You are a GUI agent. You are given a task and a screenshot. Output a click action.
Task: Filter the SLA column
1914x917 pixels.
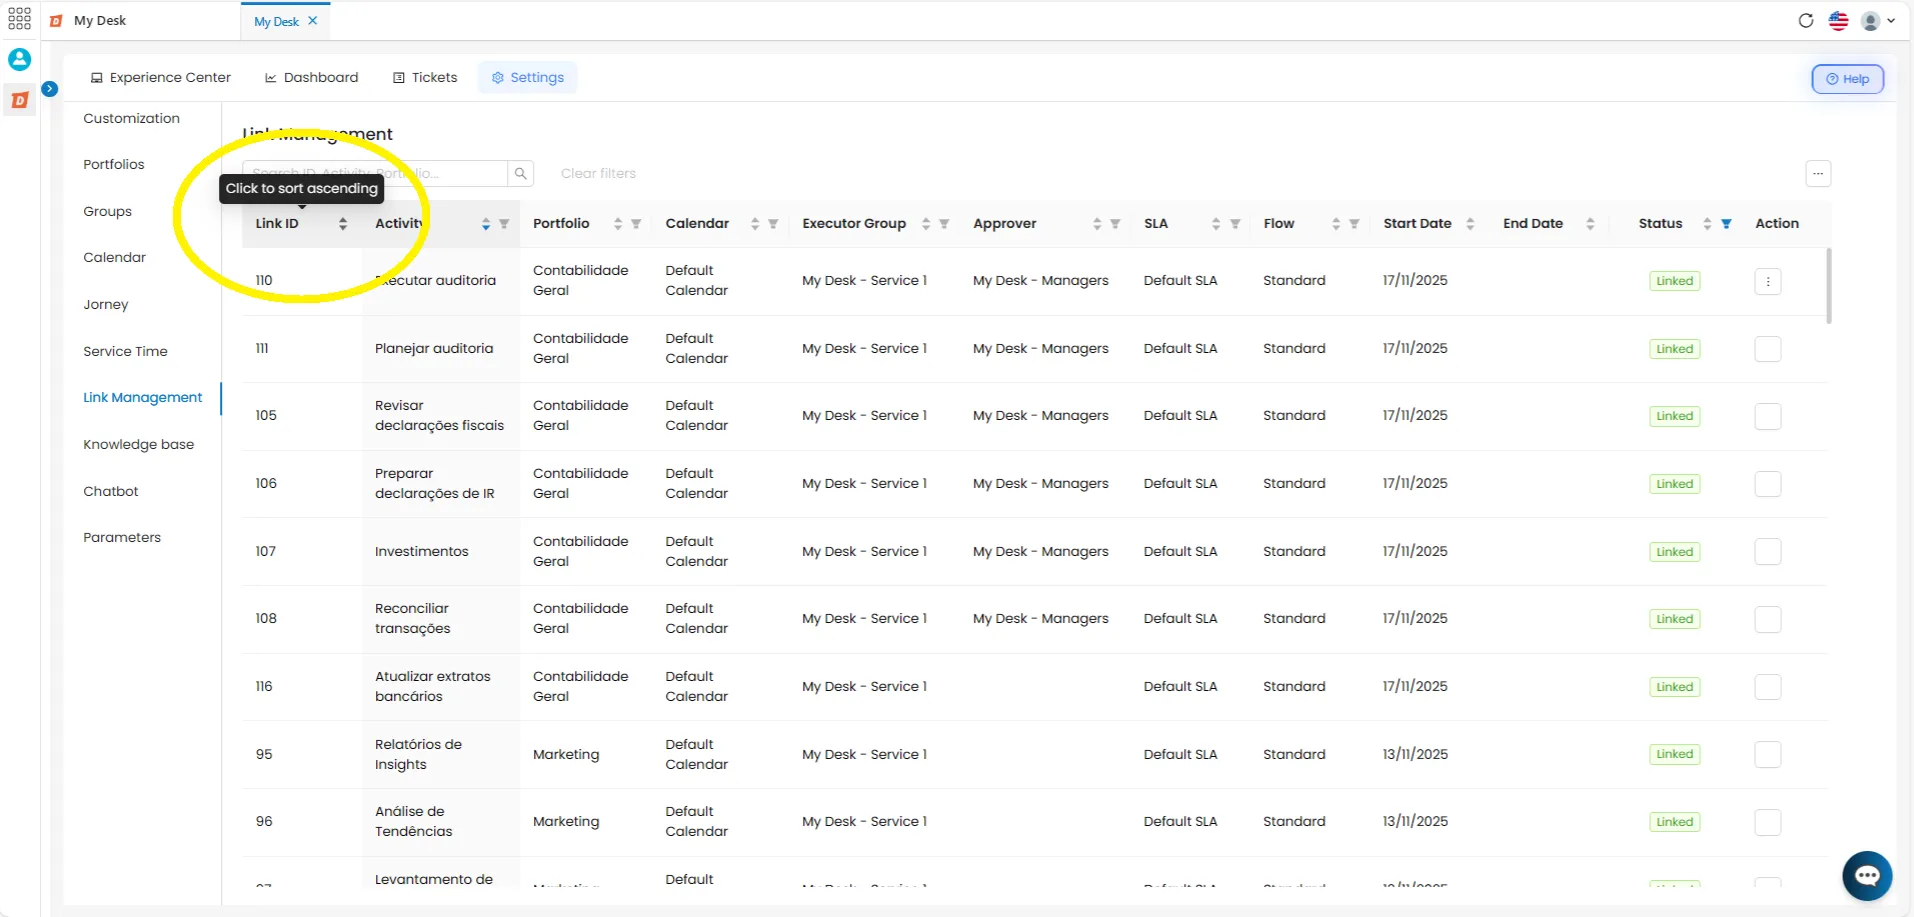click(1235, 224)
